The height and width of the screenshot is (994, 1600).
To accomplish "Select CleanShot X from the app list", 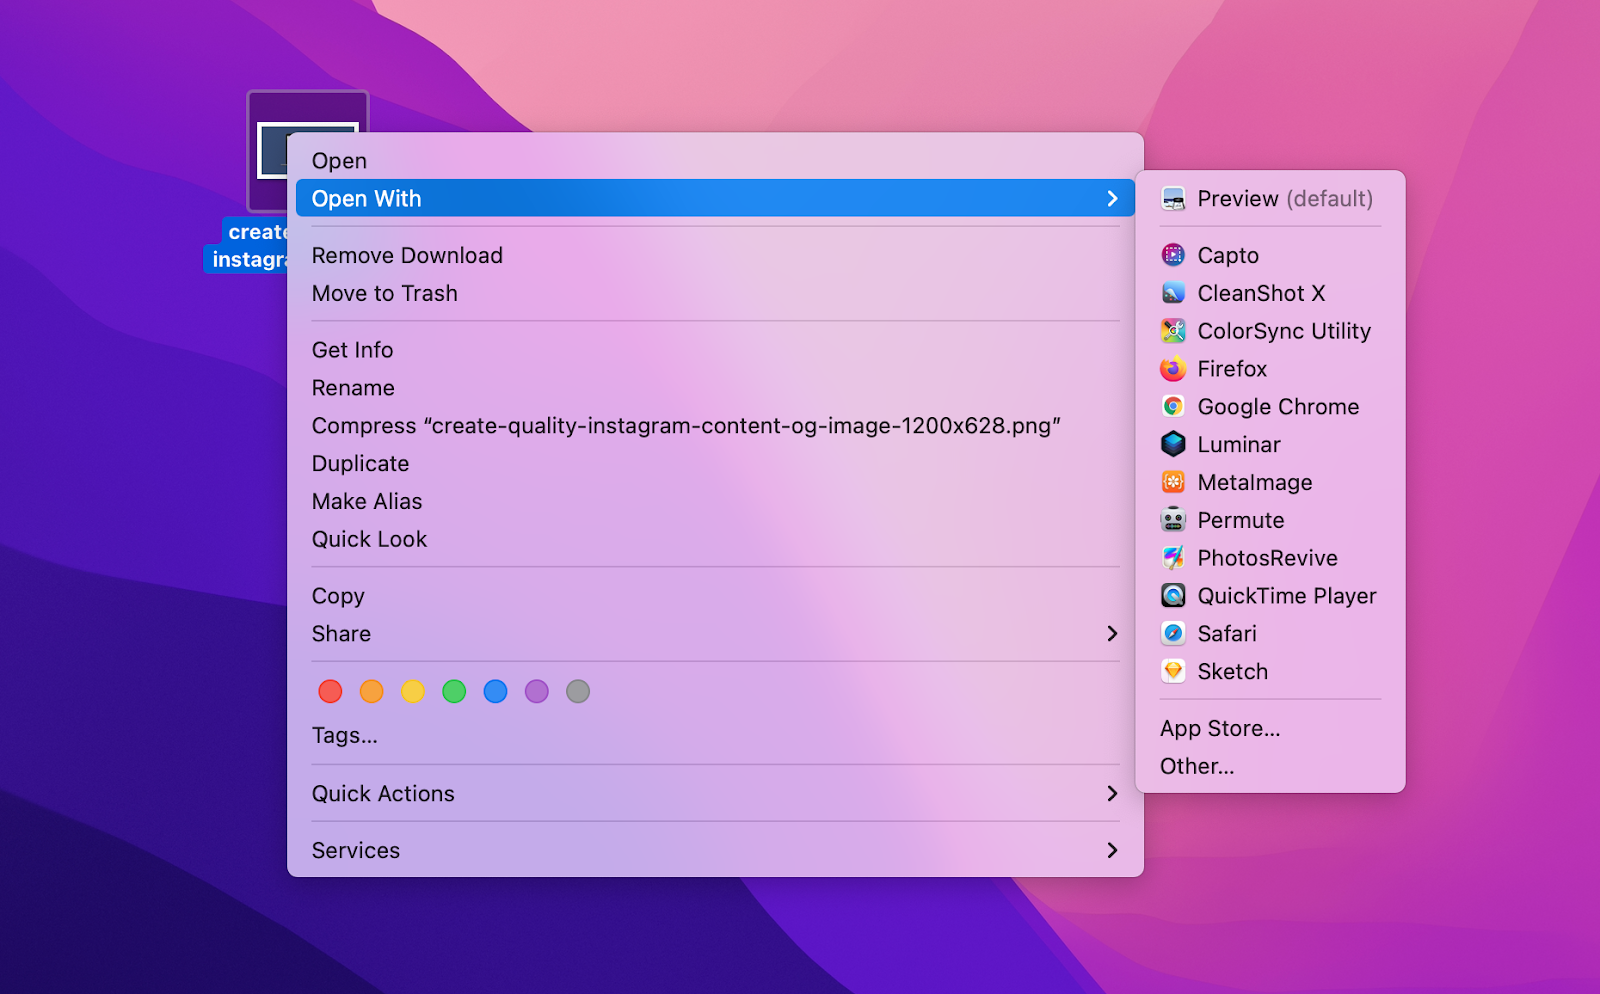I will 1261,293.
